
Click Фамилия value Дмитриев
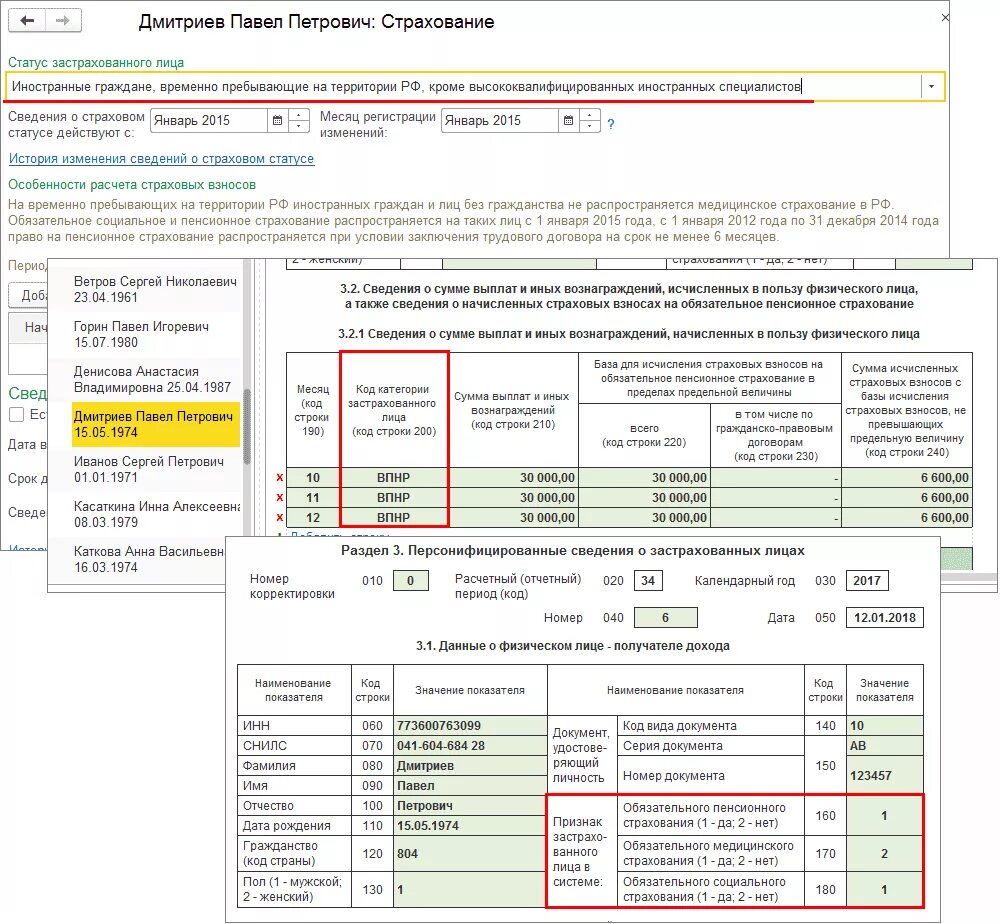point(470,765)
